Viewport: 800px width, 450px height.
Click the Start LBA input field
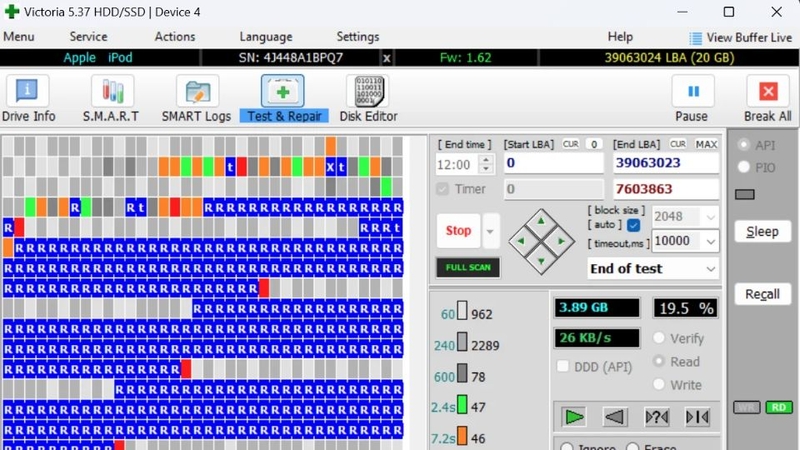(554, 163)
